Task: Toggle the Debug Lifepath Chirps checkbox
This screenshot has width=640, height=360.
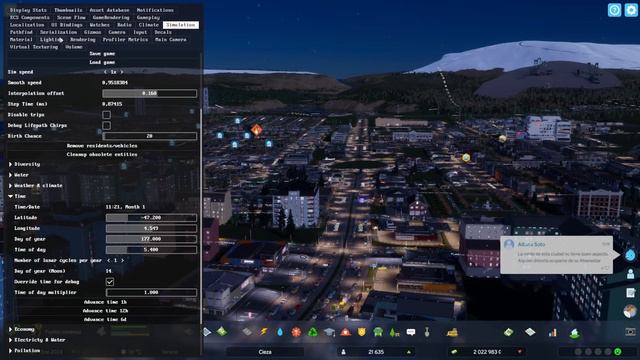Action: (x=107, y=125)
